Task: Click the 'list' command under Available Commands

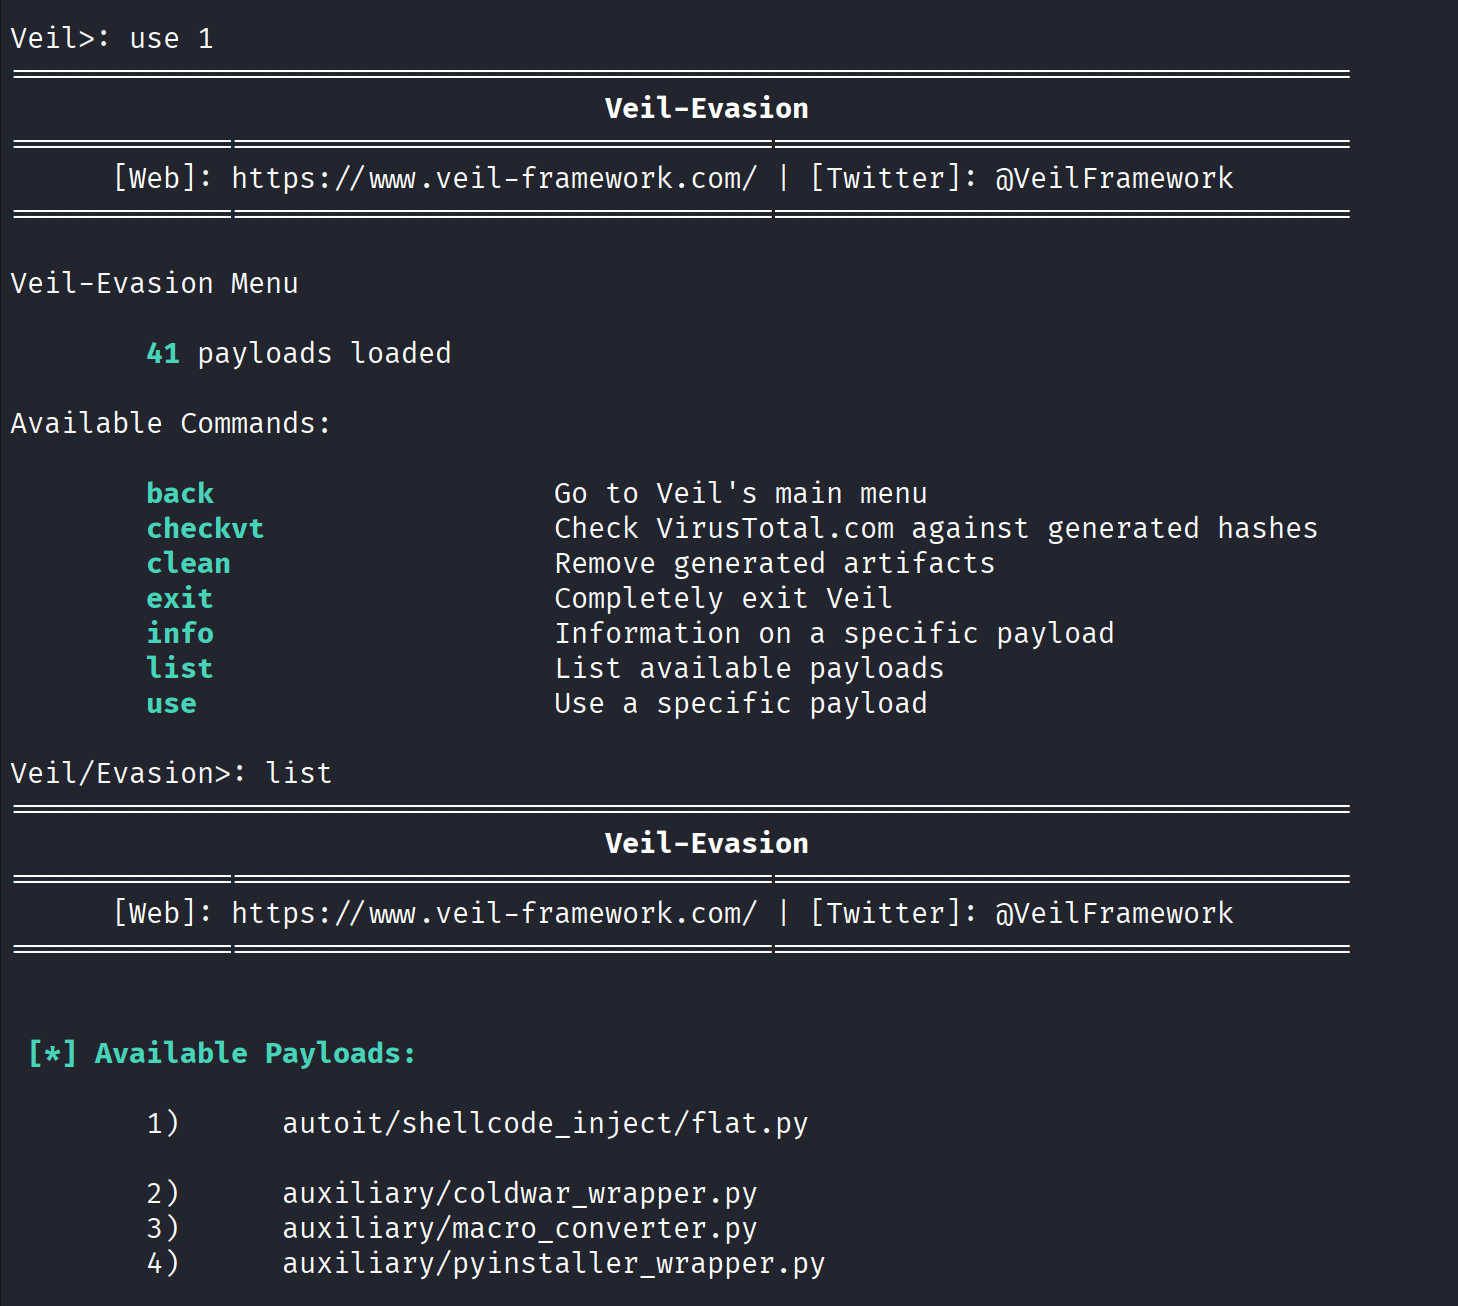Action: 180,669
